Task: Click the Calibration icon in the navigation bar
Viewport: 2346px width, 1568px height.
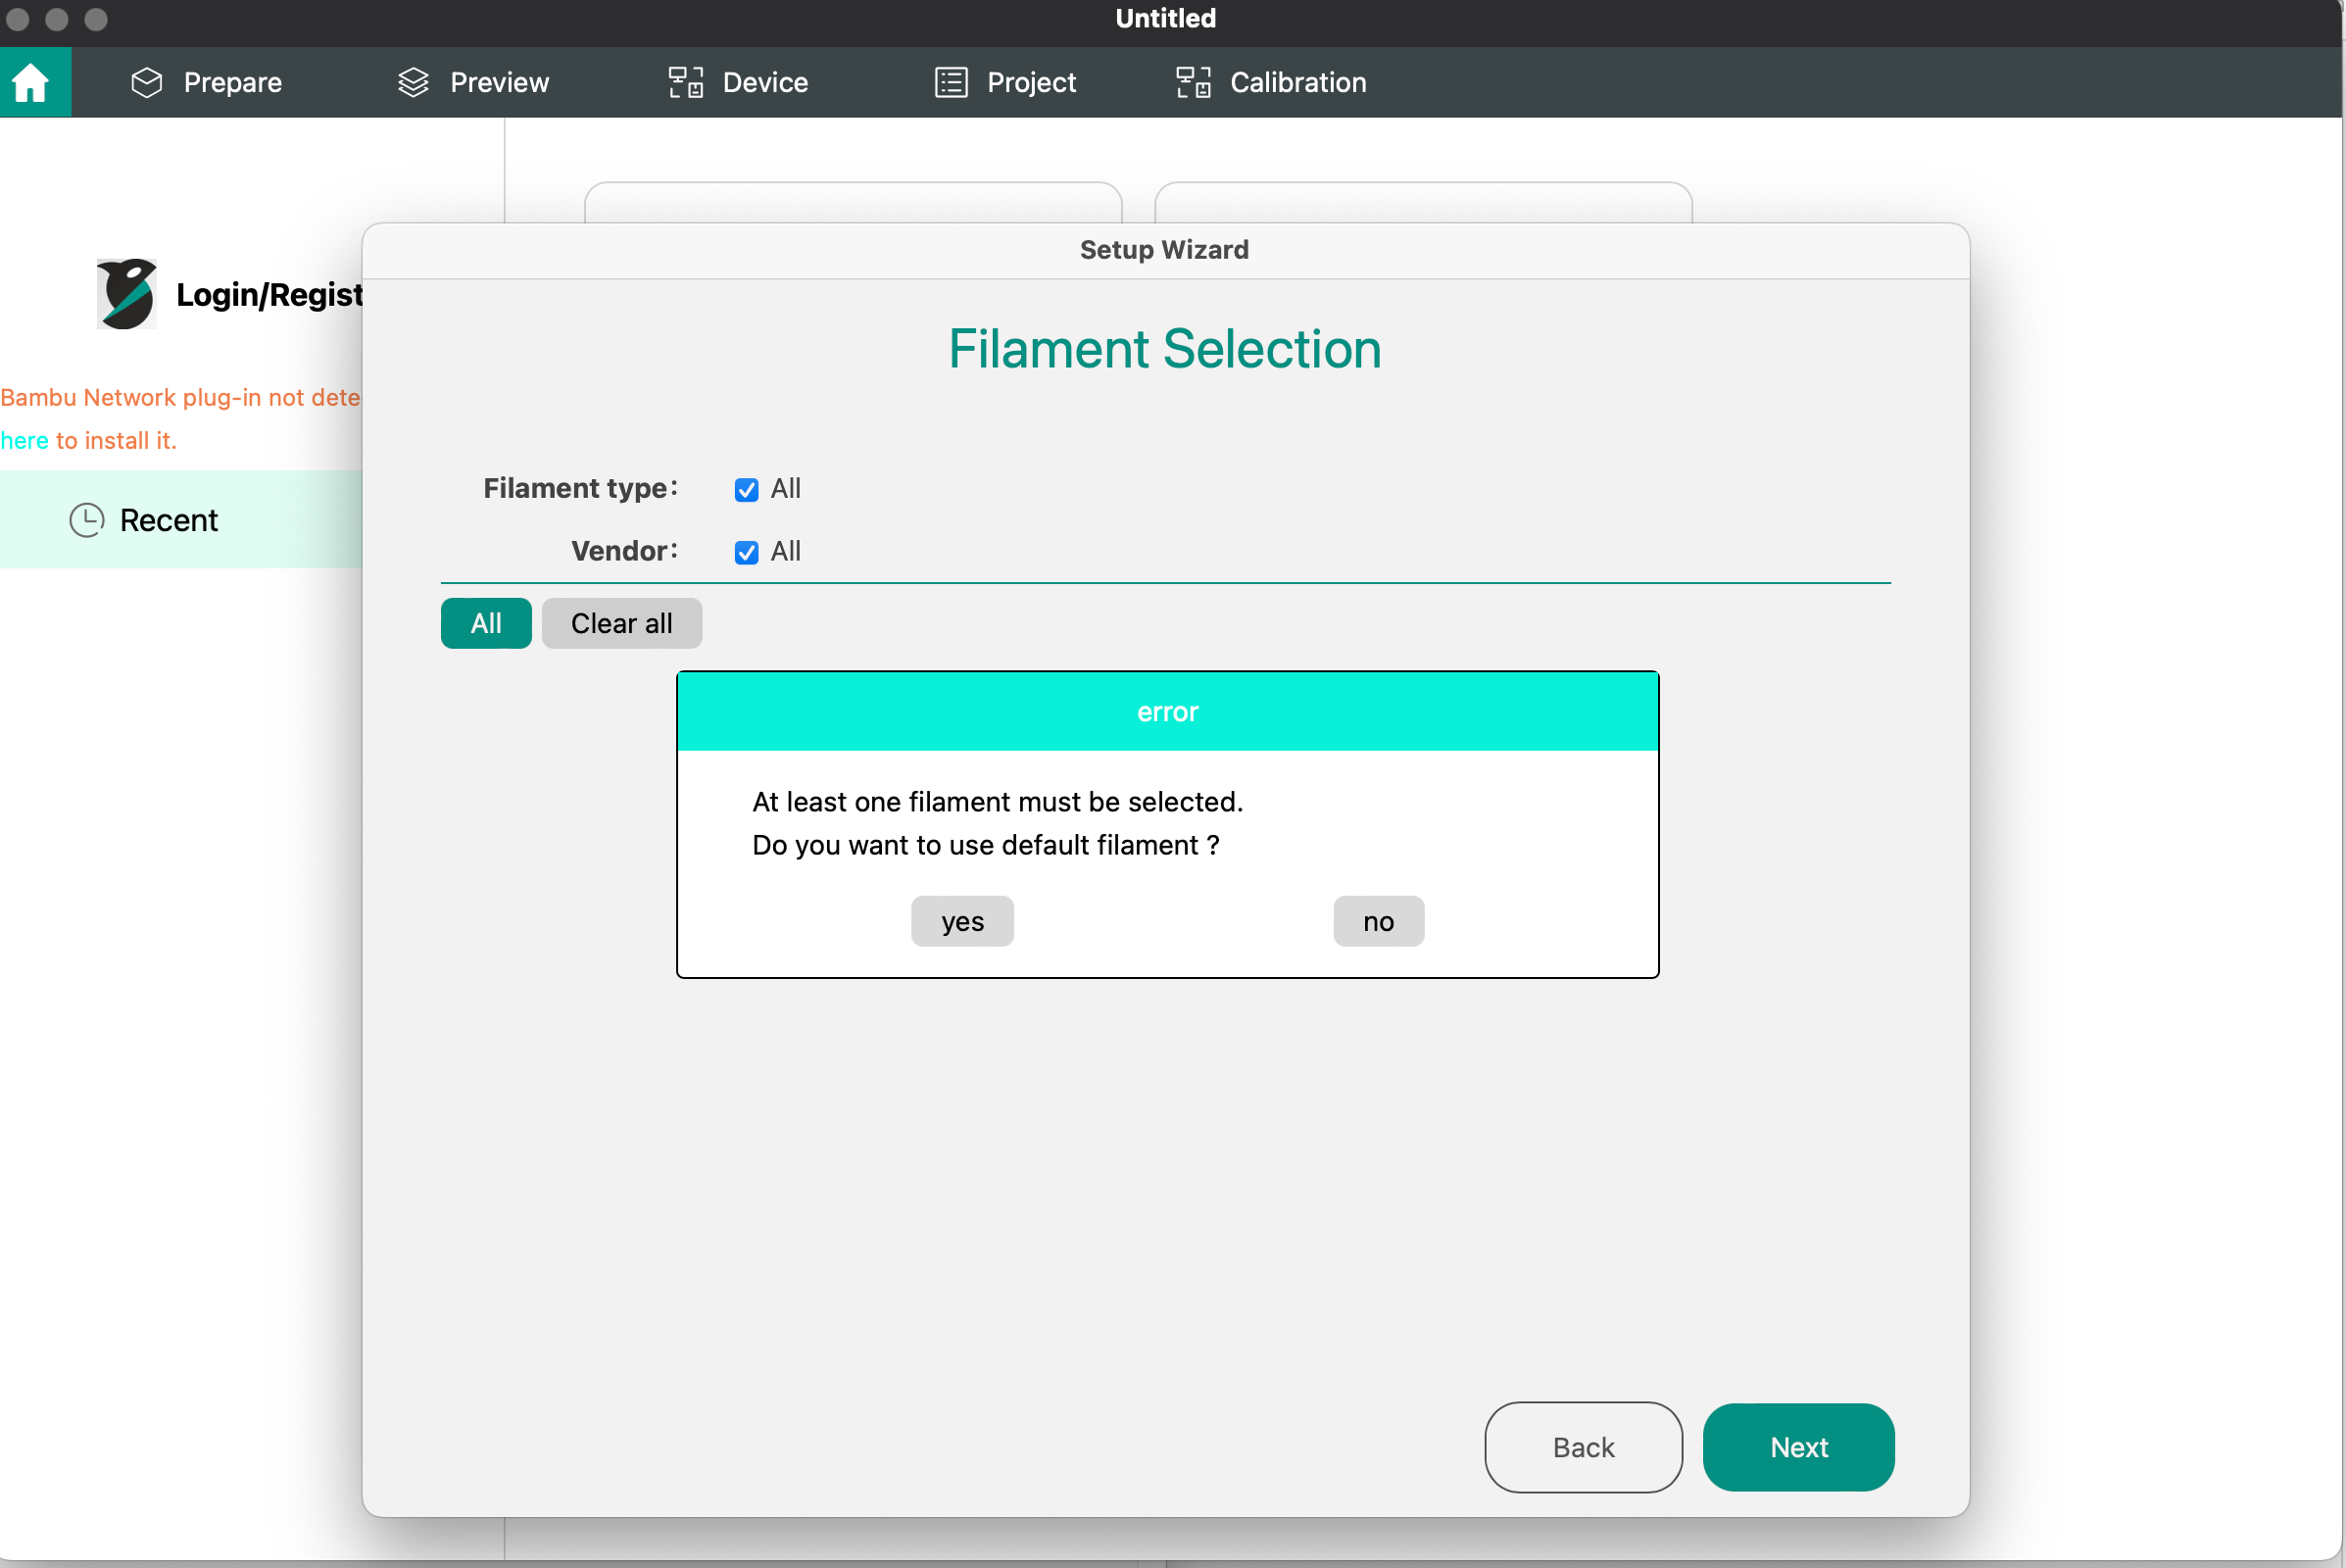Action: [1192, 82]
